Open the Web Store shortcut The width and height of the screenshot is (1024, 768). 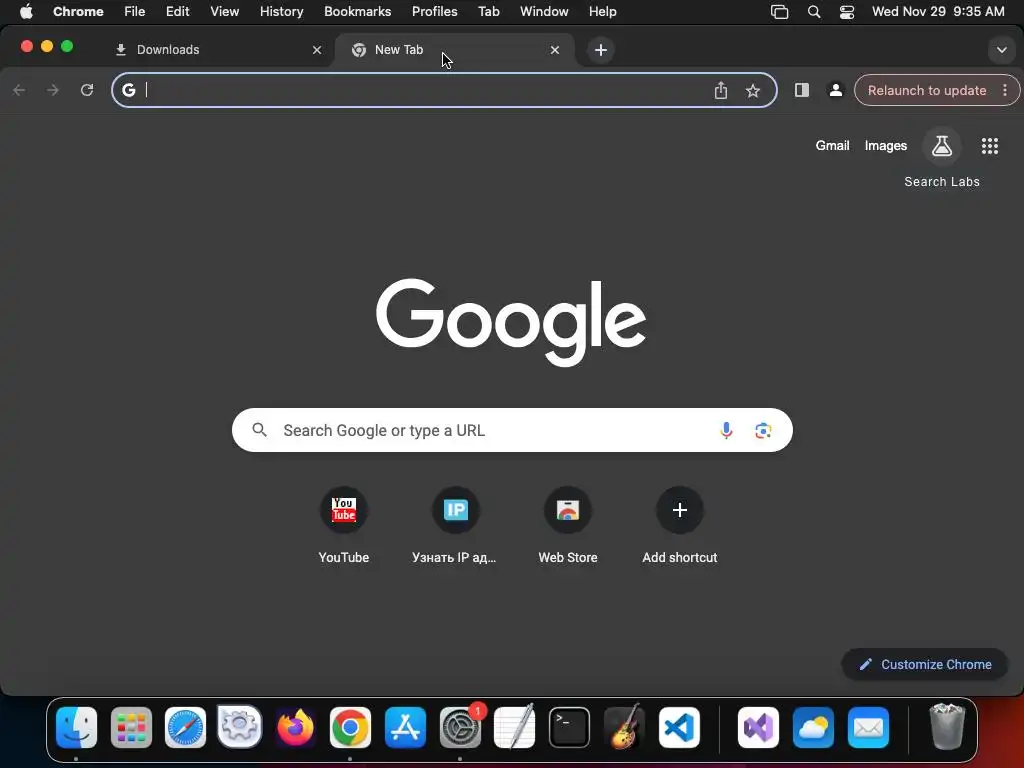pos(568,526)
